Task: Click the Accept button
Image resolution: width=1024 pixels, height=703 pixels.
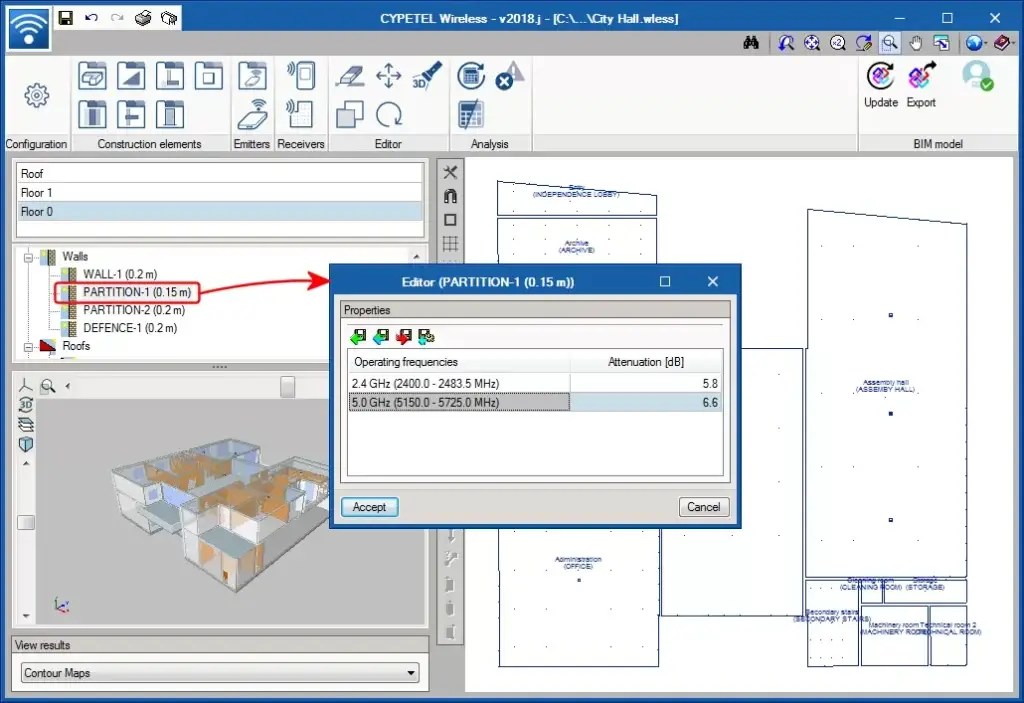Action: pyautogui.click(x=369, y=507)
